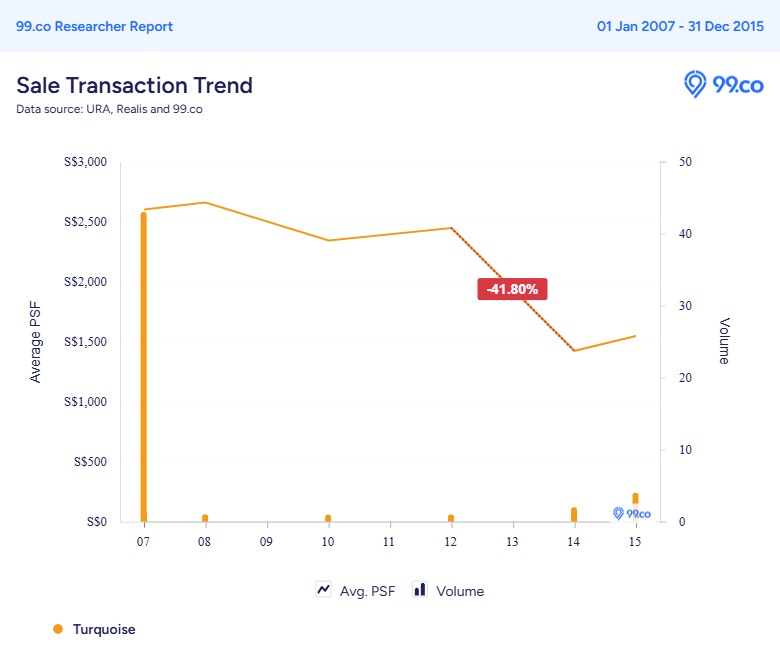Click the Sale Transaction Trend title
Viewport: 780px width, 652px height.
click(134, 85)
